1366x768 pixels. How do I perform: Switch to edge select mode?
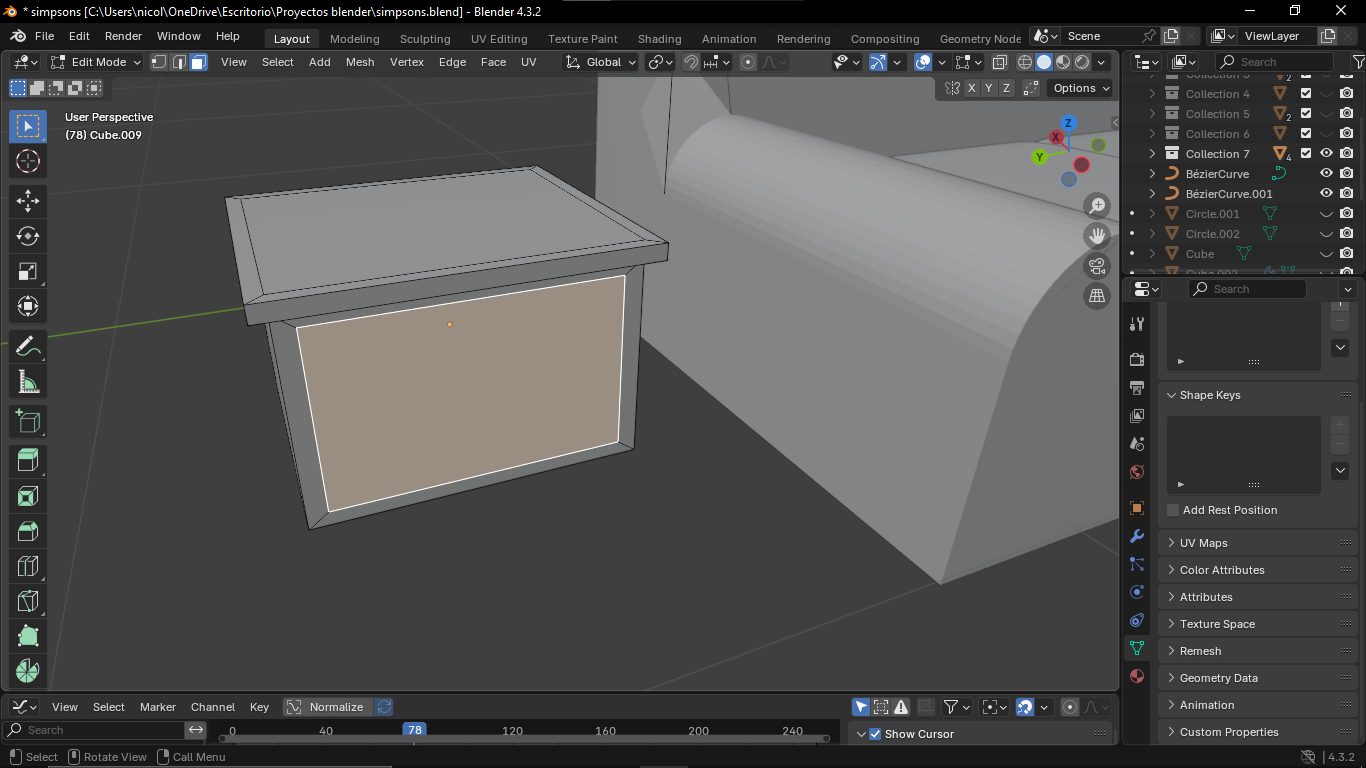pyautogui.click(x=179, y=62)
